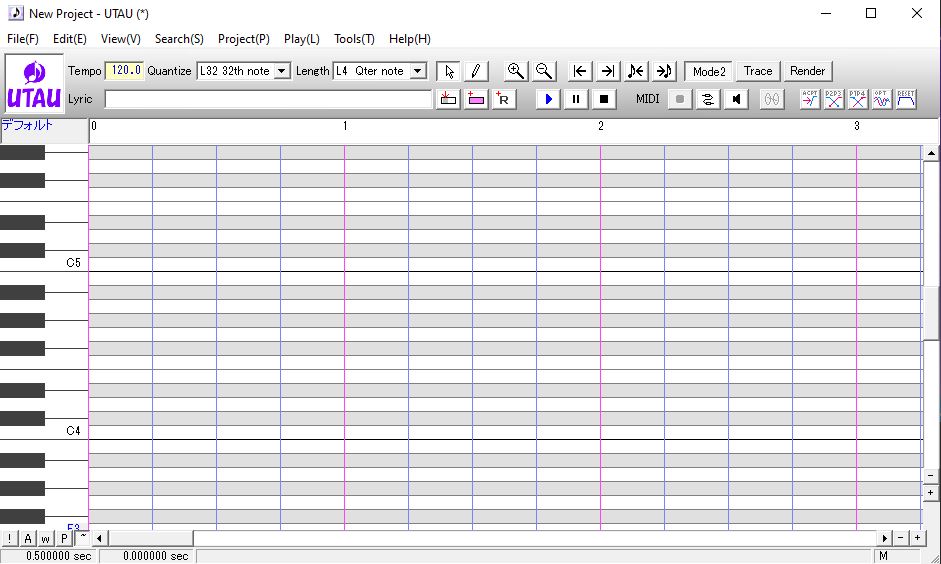941x564 pixels.
Task: Start playback with the blue play button
Action: [548, 99]
